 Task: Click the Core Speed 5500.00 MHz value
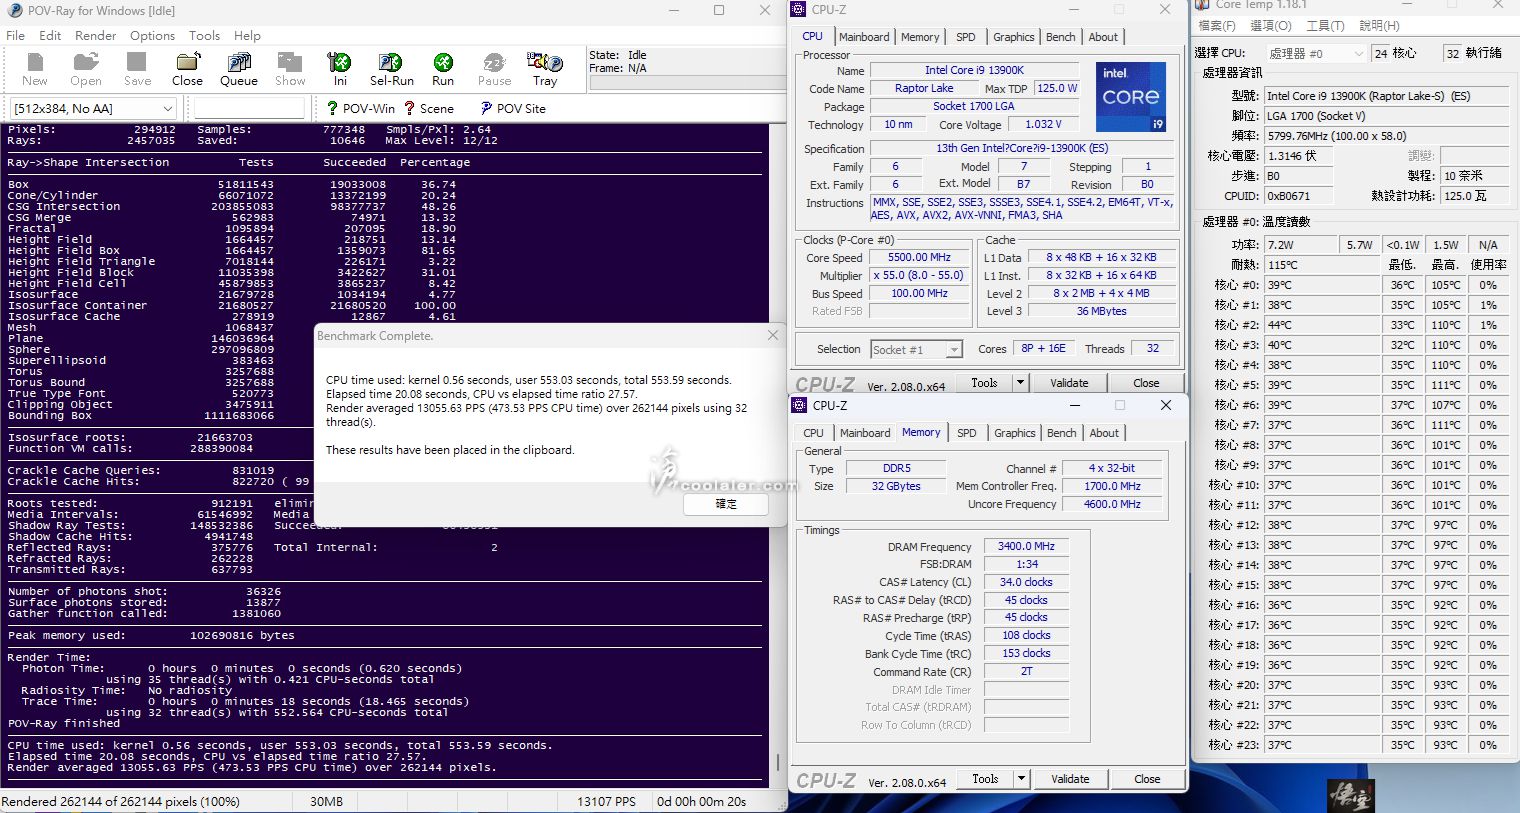click(x=919, y=257)
